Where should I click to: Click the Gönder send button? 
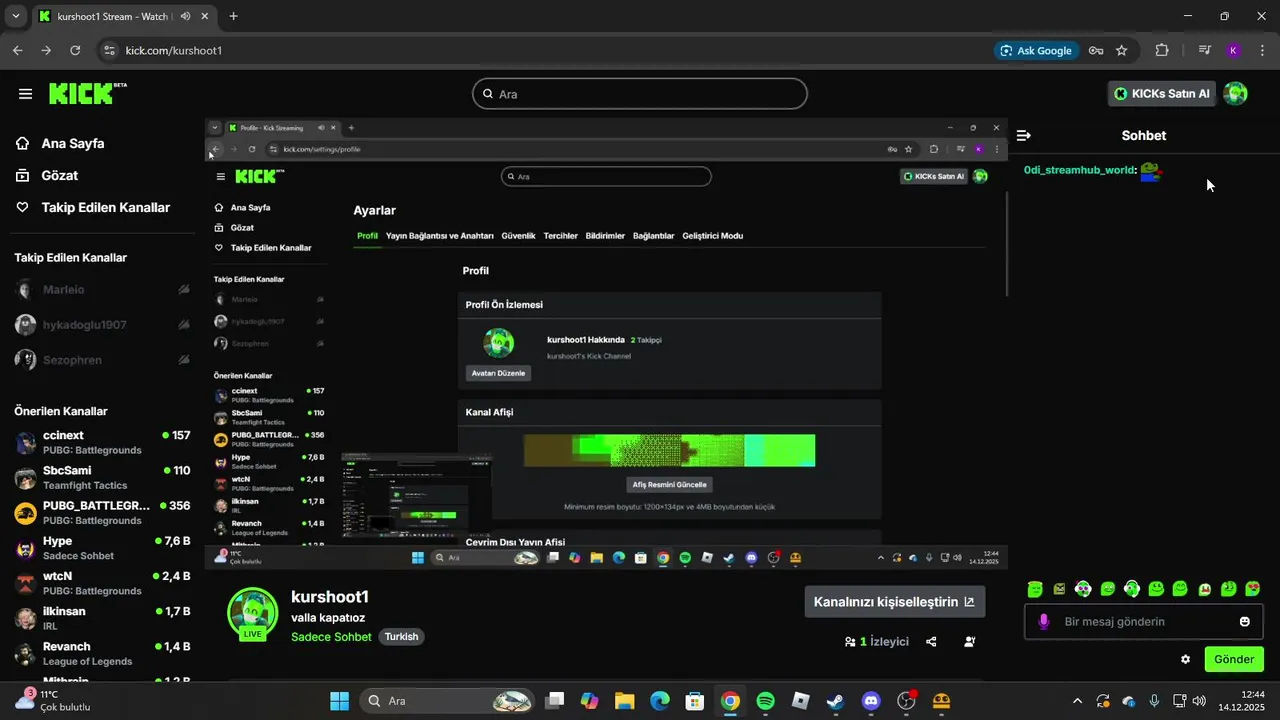1234,659
